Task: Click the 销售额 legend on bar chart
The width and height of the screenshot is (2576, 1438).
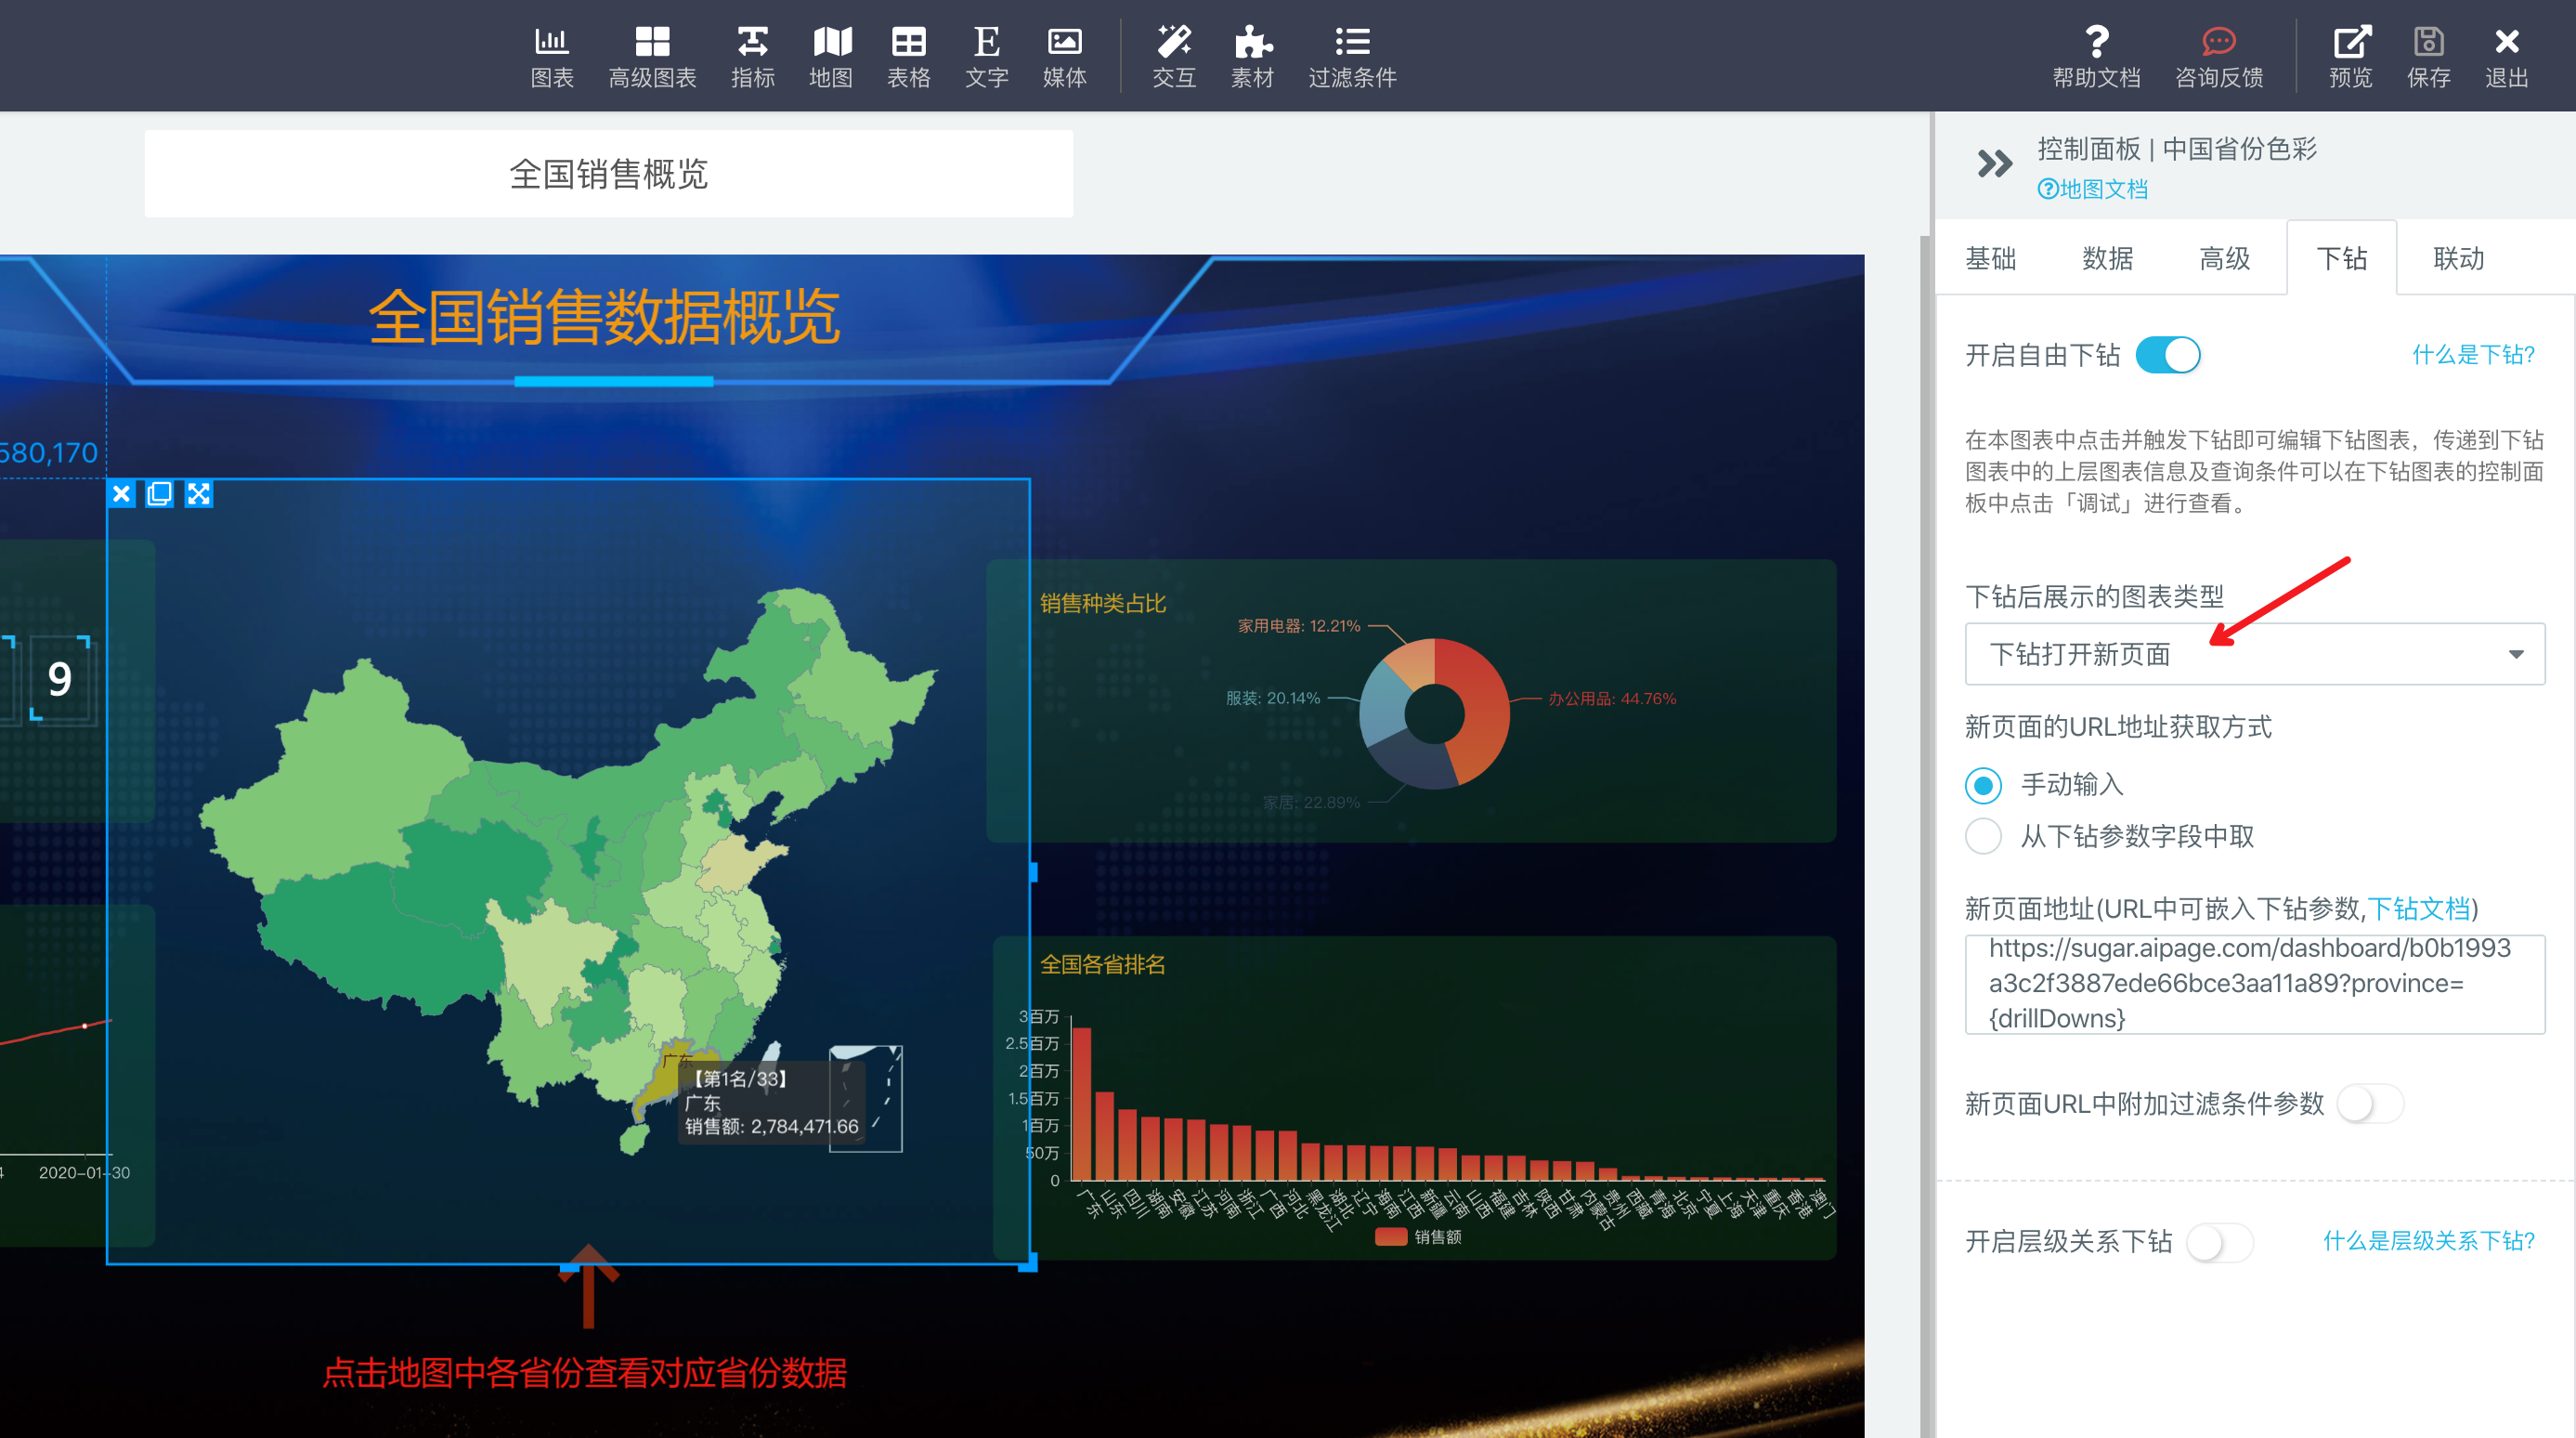Action: 1418,1237
